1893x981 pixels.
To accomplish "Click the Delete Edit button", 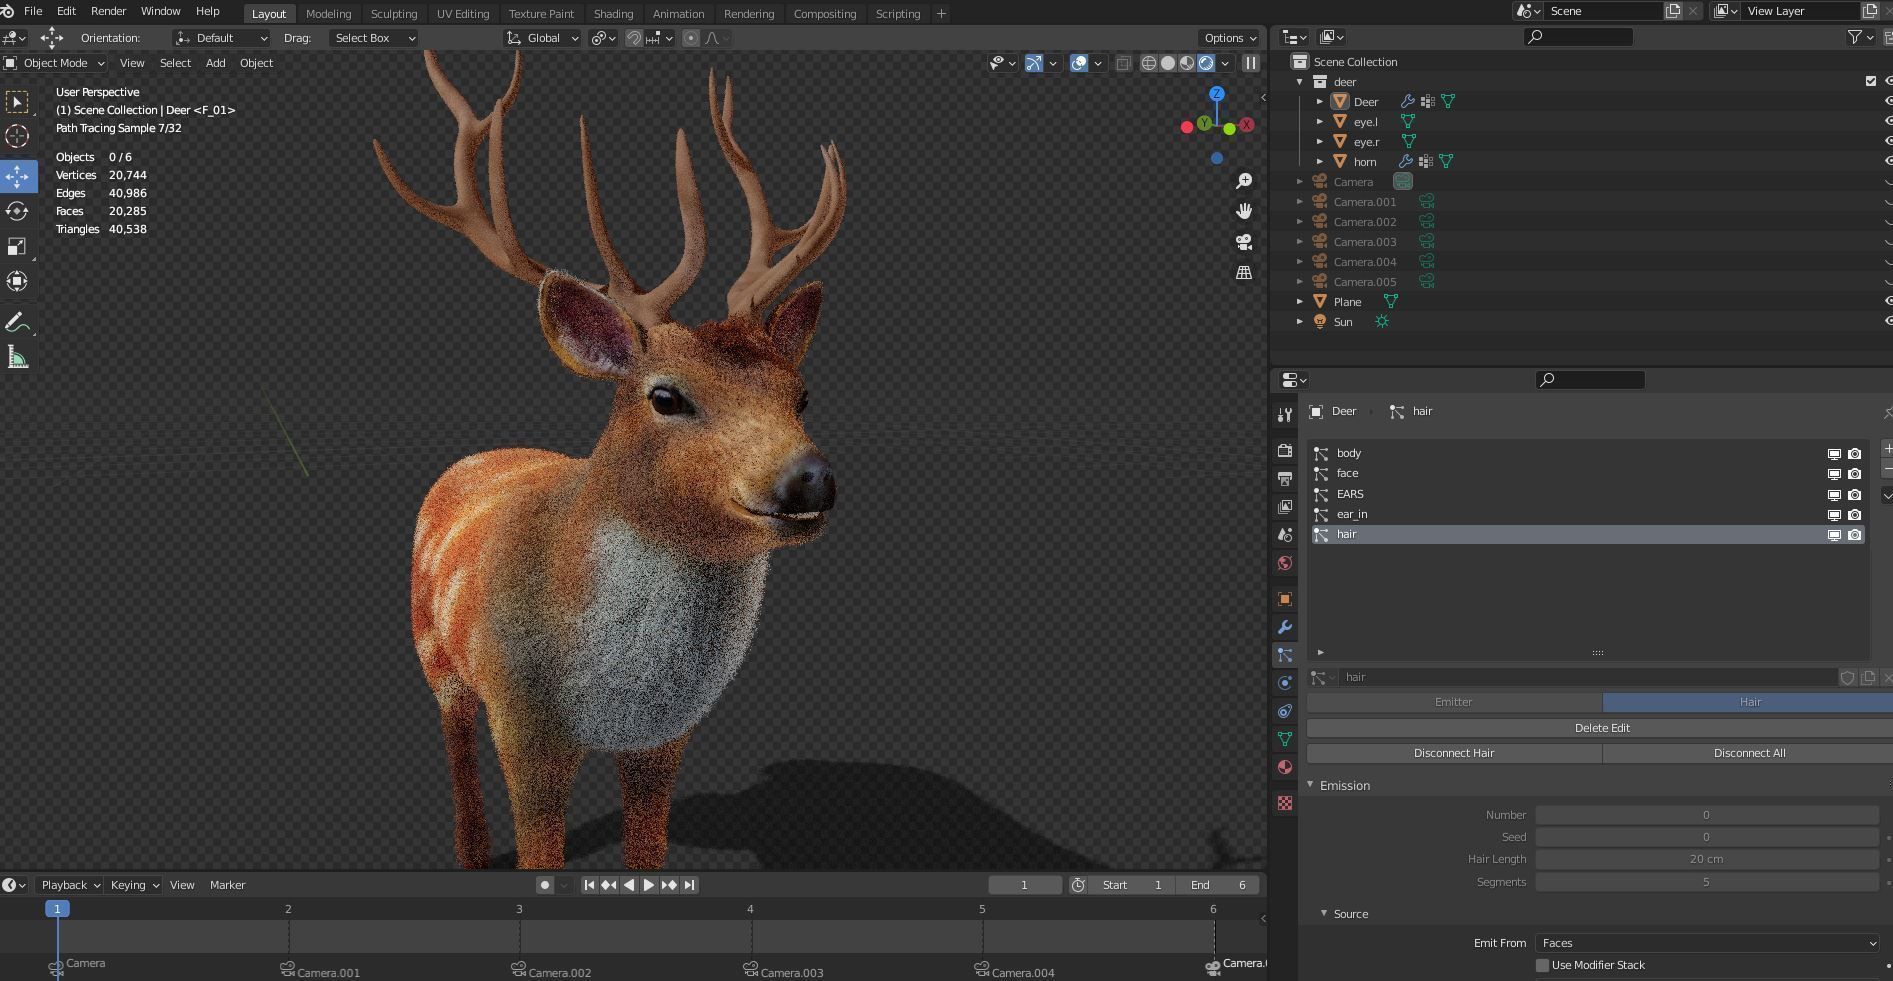I will point(1601,728).
